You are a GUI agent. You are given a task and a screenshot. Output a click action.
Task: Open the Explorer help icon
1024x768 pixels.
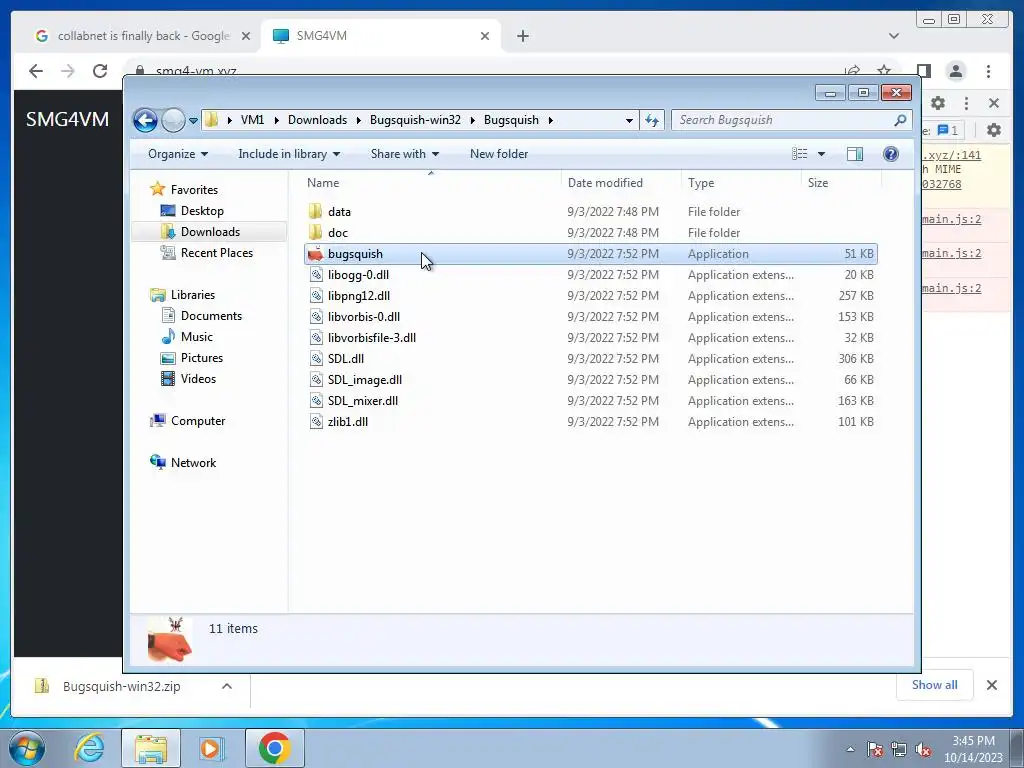click(891, 154)
